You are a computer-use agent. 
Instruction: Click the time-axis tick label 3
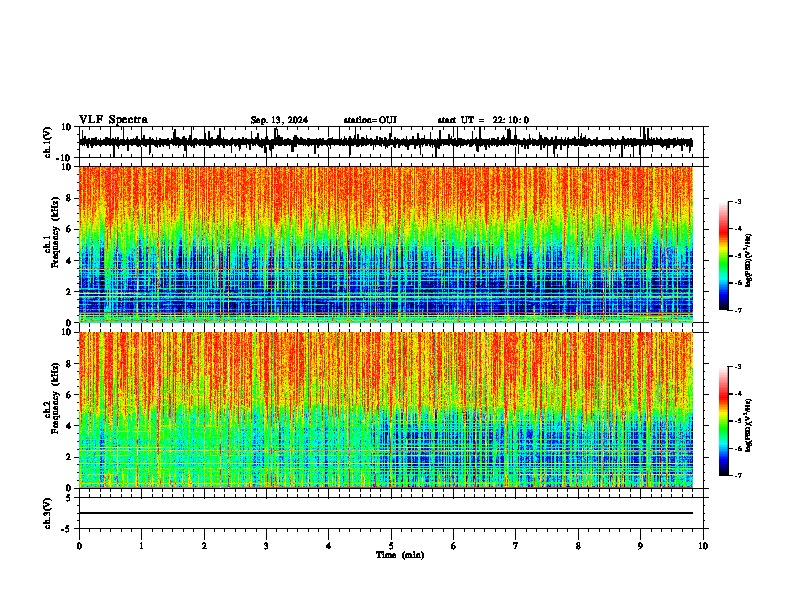point(266,546)
